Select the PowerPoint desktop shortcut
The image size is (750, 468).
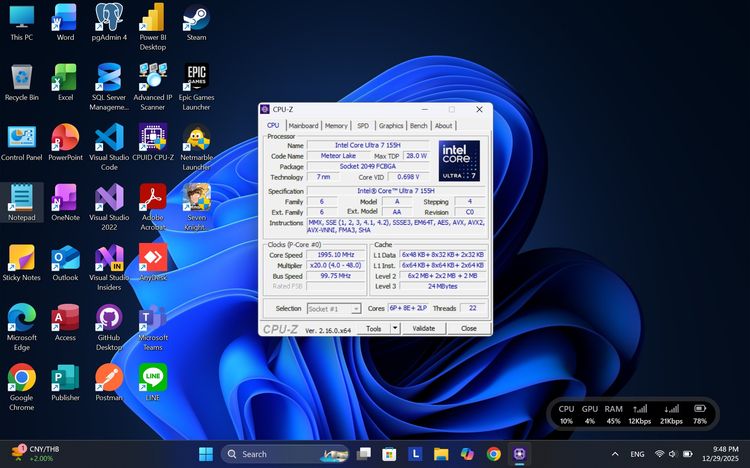tap(65, 143)
